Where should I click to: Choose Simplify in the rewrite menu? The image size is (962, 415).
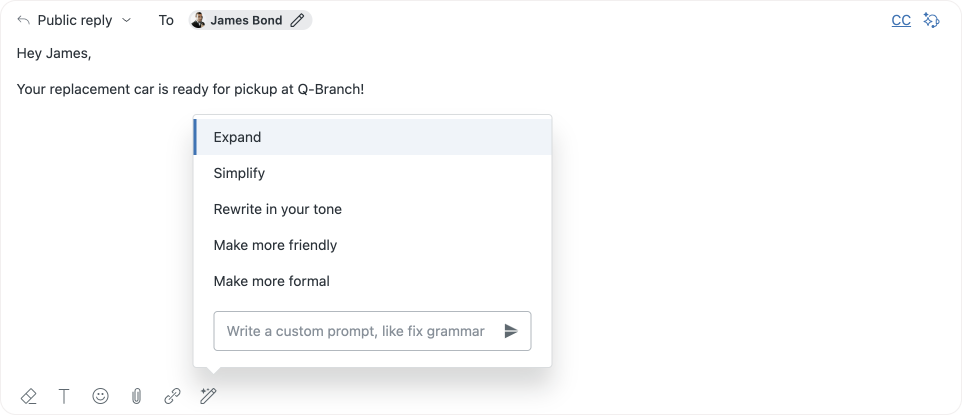click(239, 173)
